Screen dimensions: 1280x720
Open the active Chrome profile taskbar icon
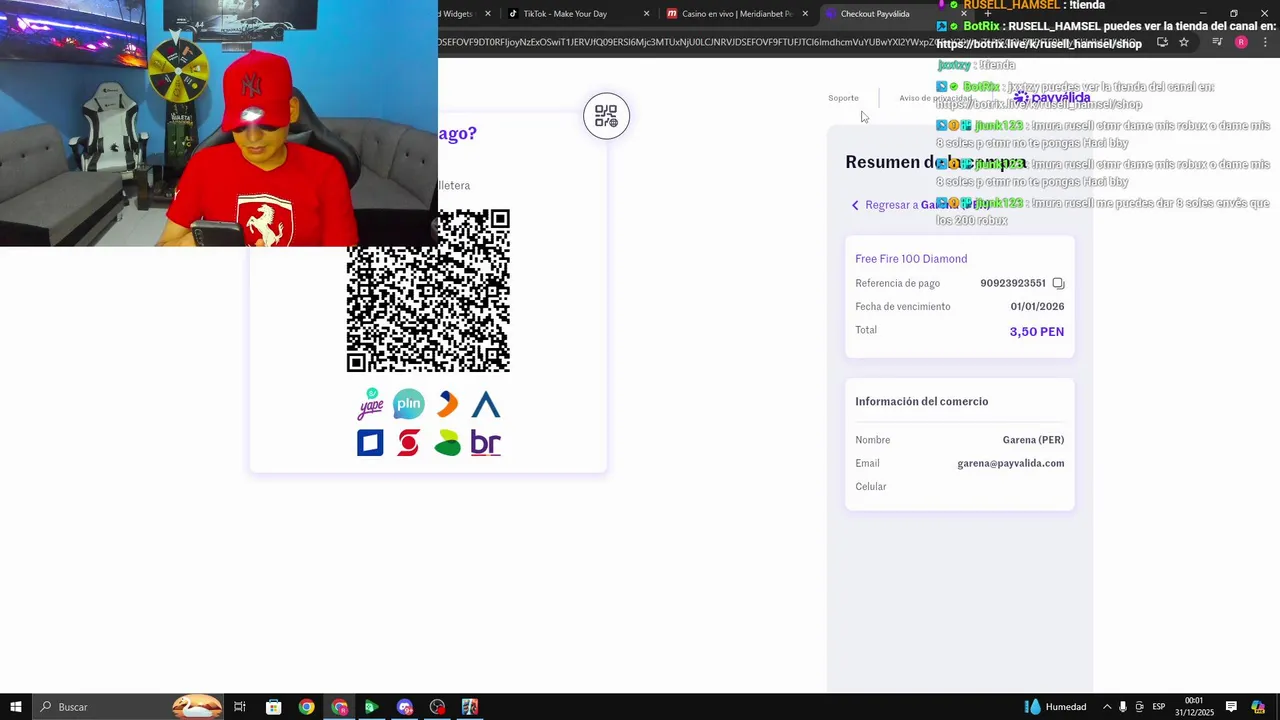point(339,707)
